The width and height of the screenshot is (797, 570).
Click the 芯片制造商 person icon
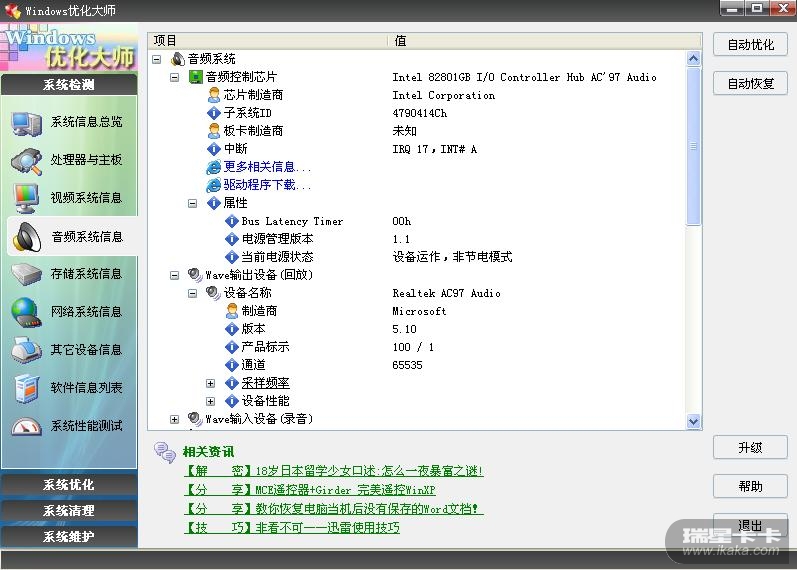[x=214, y=95]
